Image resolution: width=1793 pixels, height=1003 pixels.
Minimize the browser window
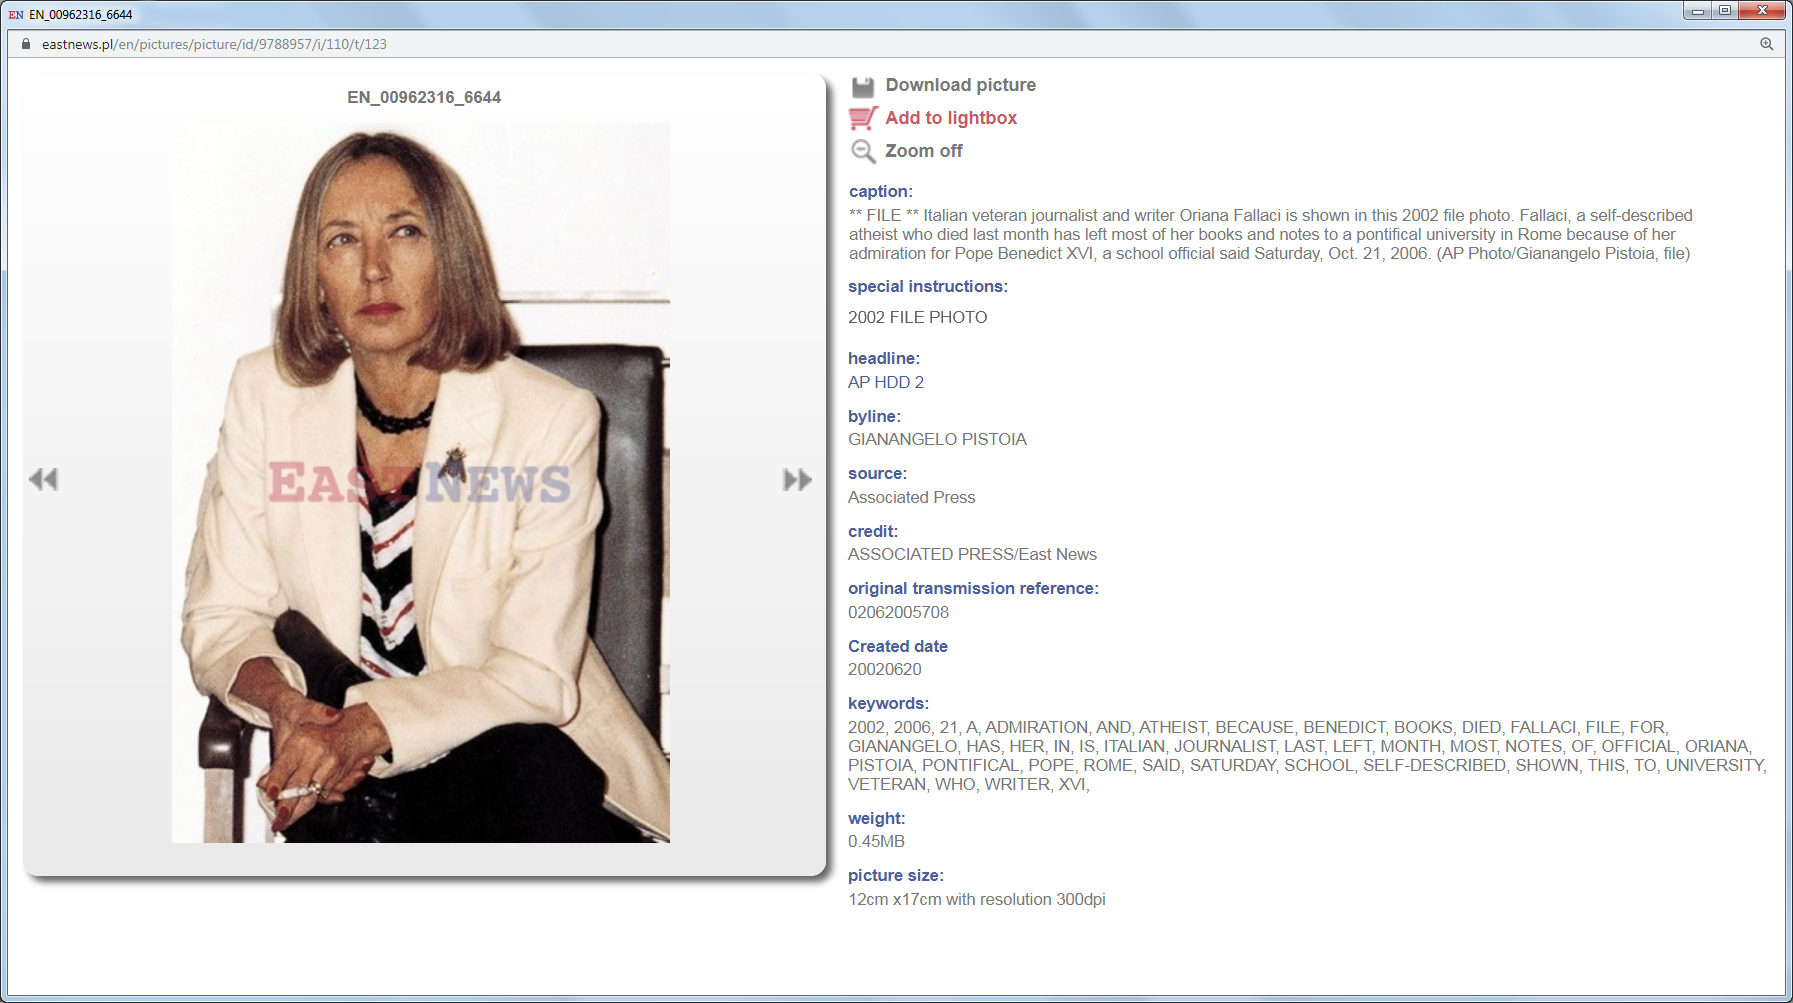click(1697, 11)
